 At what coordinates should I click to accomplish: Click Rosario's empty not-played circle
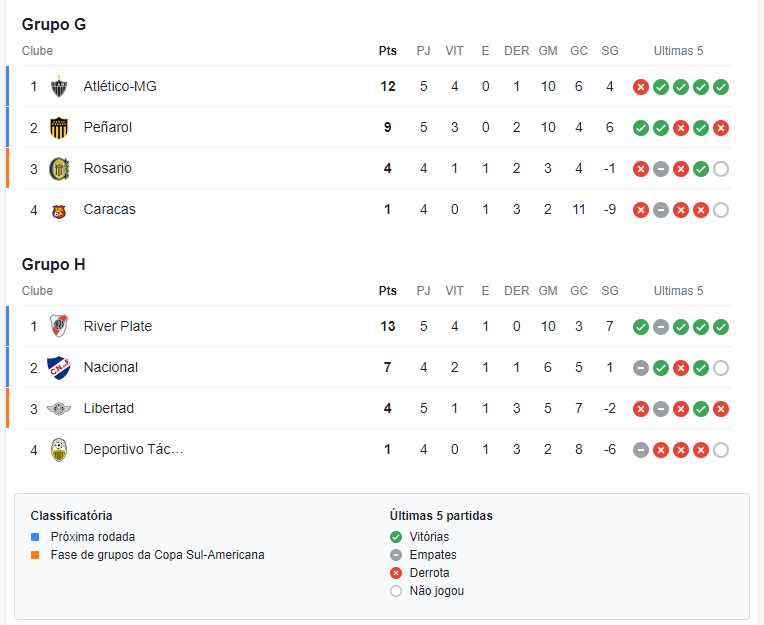[721, 169]
